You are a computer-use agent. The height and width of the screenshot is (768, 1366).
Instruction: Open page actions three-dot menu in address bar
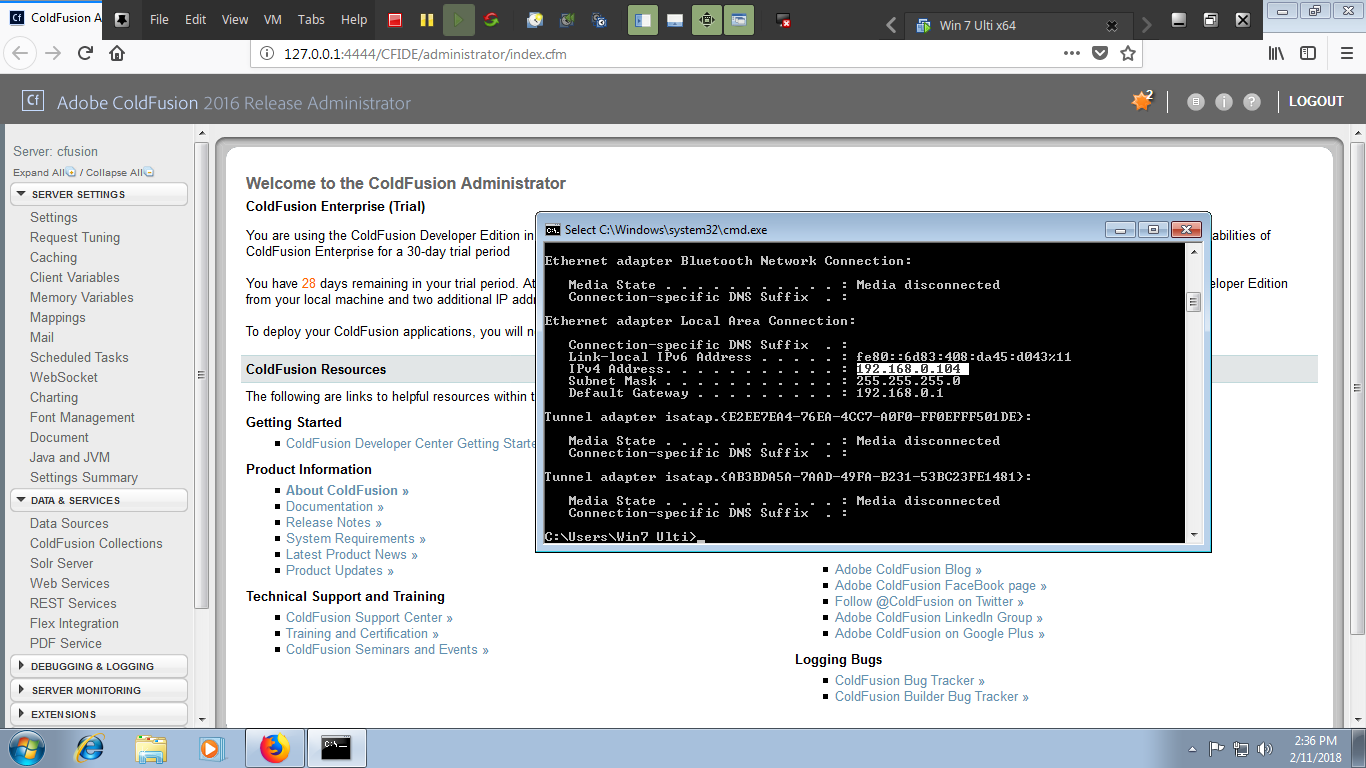point(1072,53)
